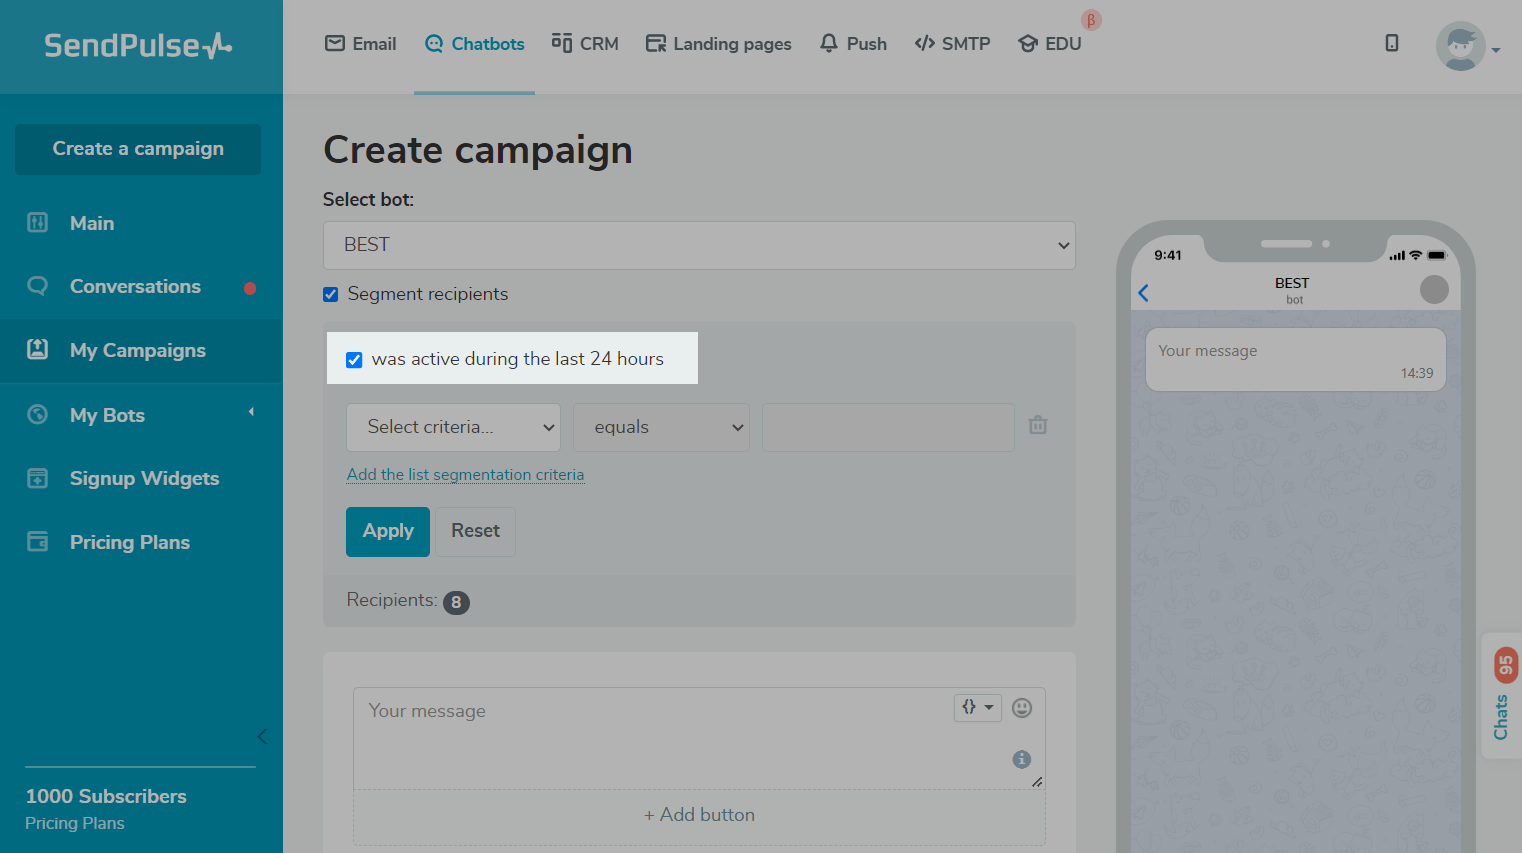Screen dimensions: 1522x853
Task: Toggle was active during last 24 hours
Action: 354,360
